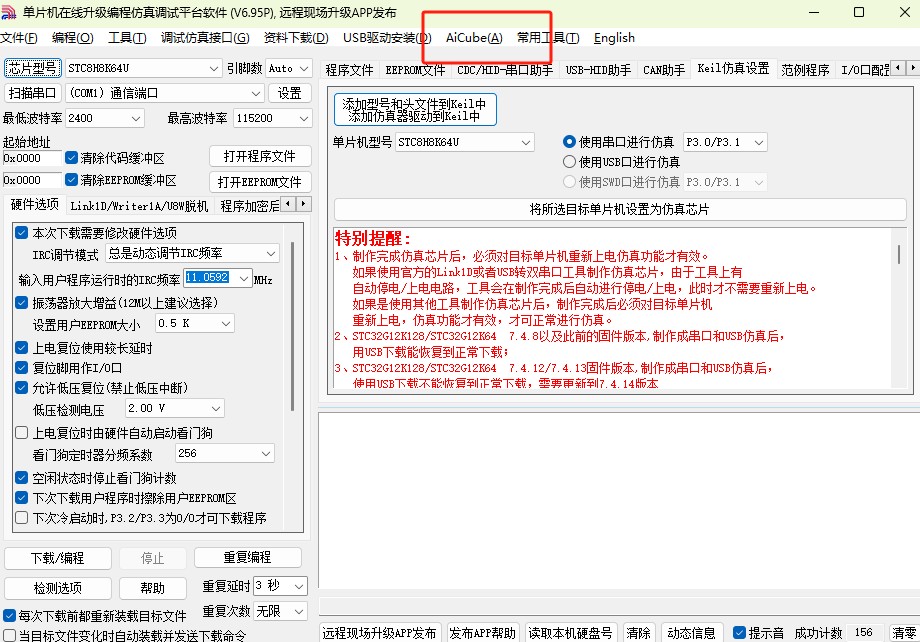920x642 pixels.
Task: Open 设置用户EEPROM大小 0.5 K dropdown
Action: pyautogui.click(x=194, y=323)
